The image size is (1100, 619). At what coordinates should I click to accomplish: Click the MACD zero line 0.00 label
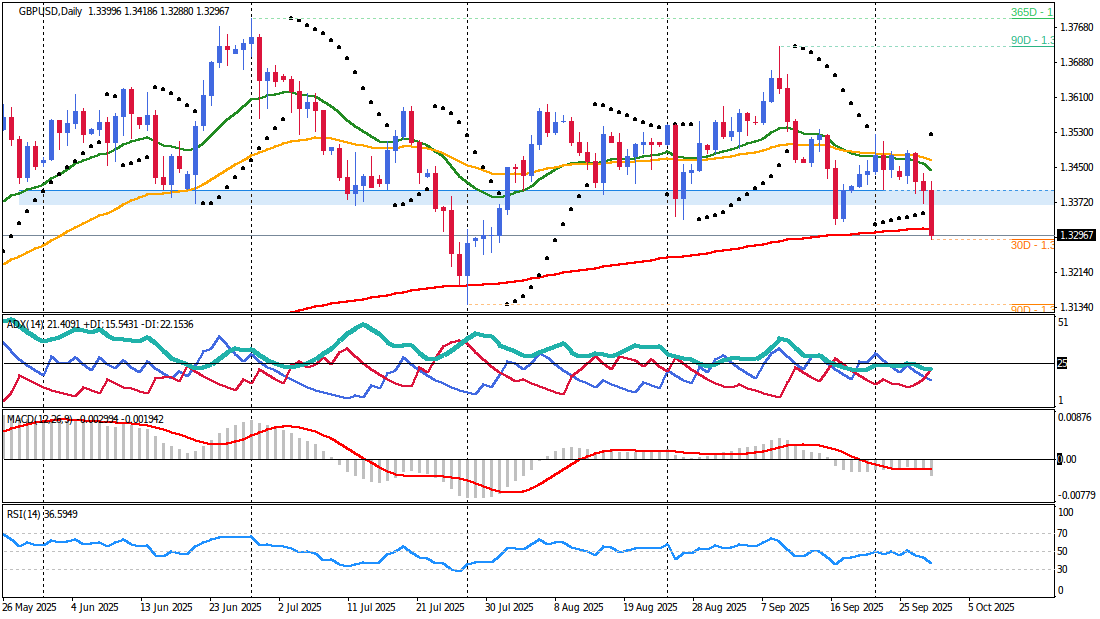[x=1067, y=459]
